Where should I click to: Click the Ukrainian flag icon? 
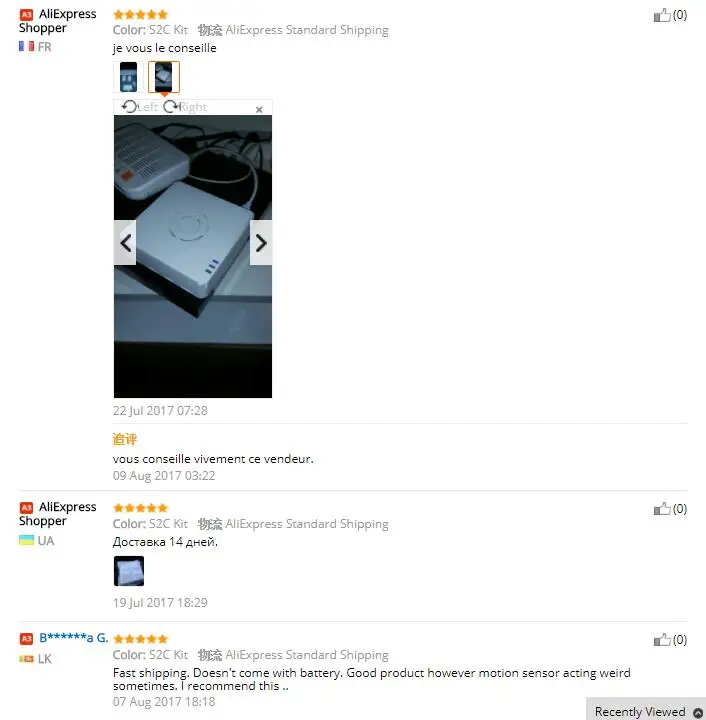pyautogui.click(x=26, y=540)
